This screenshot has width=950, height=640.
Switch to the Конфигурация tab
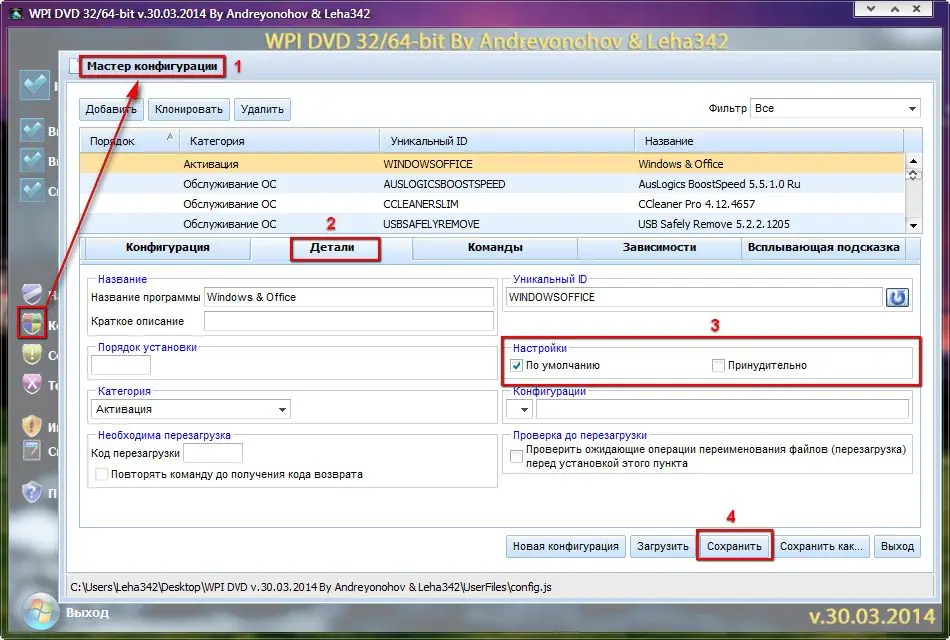(x=167, y=247)
